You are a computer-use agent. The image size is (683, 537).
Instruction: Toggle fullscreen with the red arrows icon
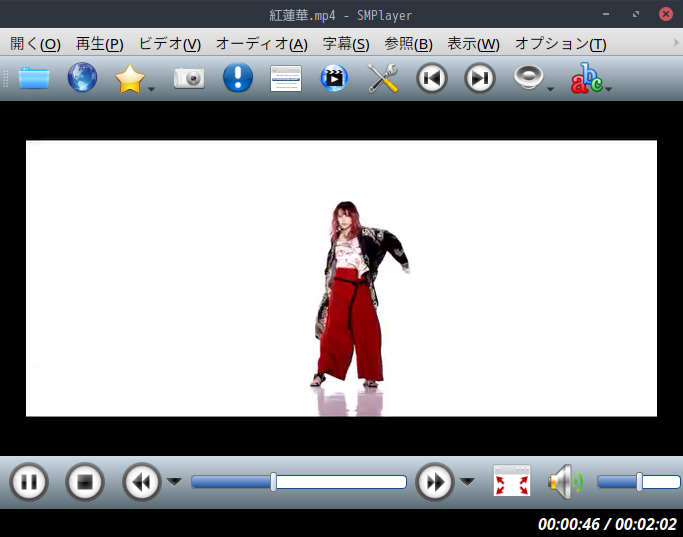coord(512,481)
